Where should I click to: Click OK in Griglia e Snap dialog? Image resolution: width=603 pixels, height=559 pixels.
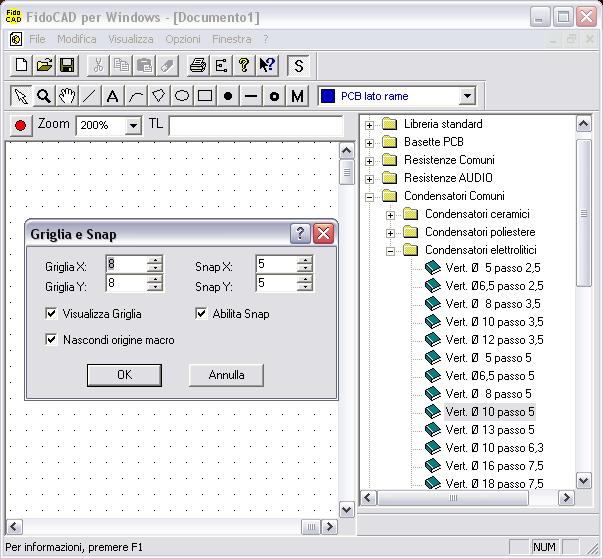point(124,375)
